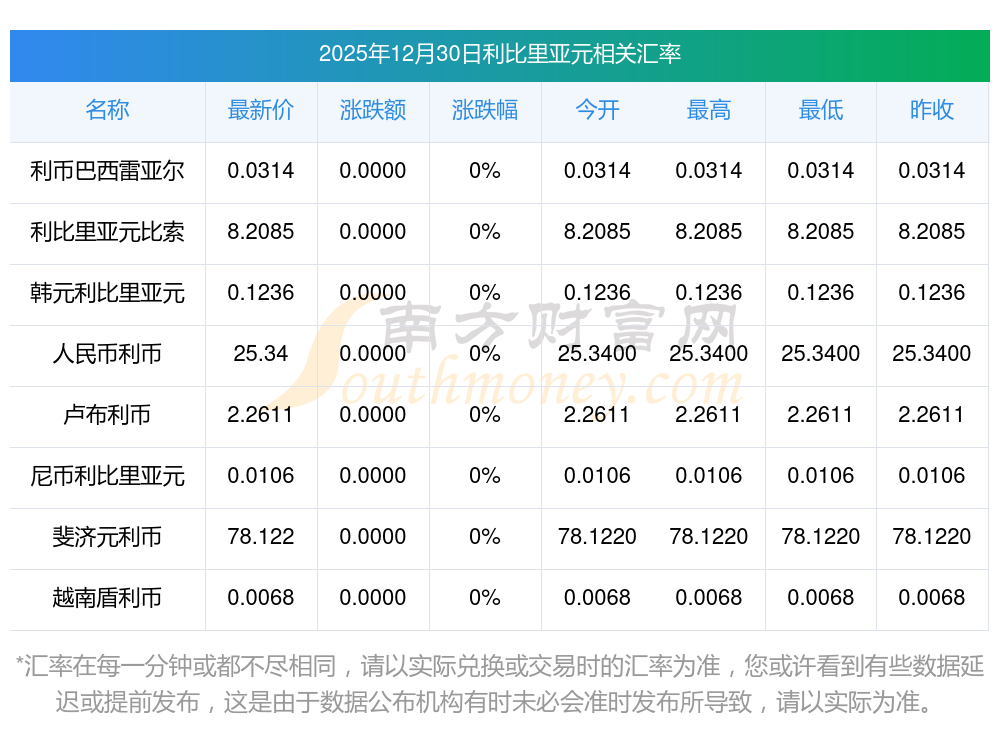This screenshot has width=1000, height=733.
Task: Click 最低 value 0.1236 for 韩元利比里亚元
Action: [821, 293]
